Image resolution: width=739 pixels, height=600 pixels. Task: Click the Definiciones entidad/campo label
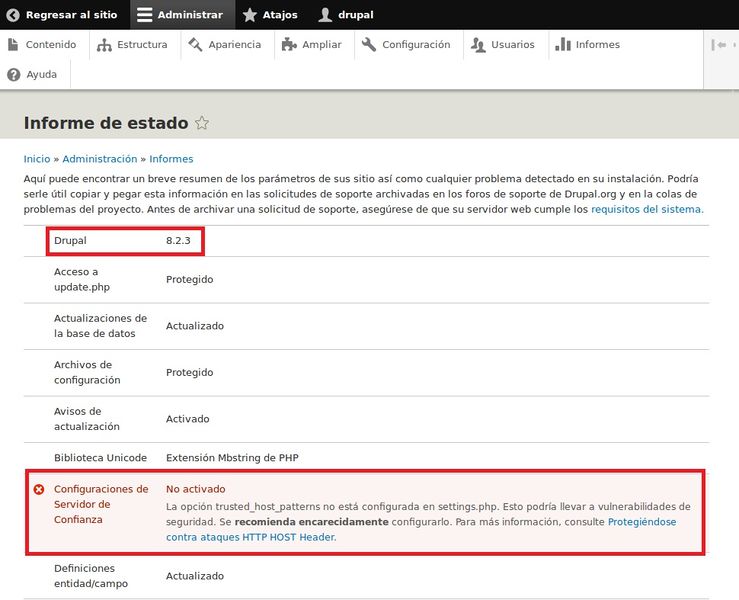pyautogui.click(x=90, y=576)
